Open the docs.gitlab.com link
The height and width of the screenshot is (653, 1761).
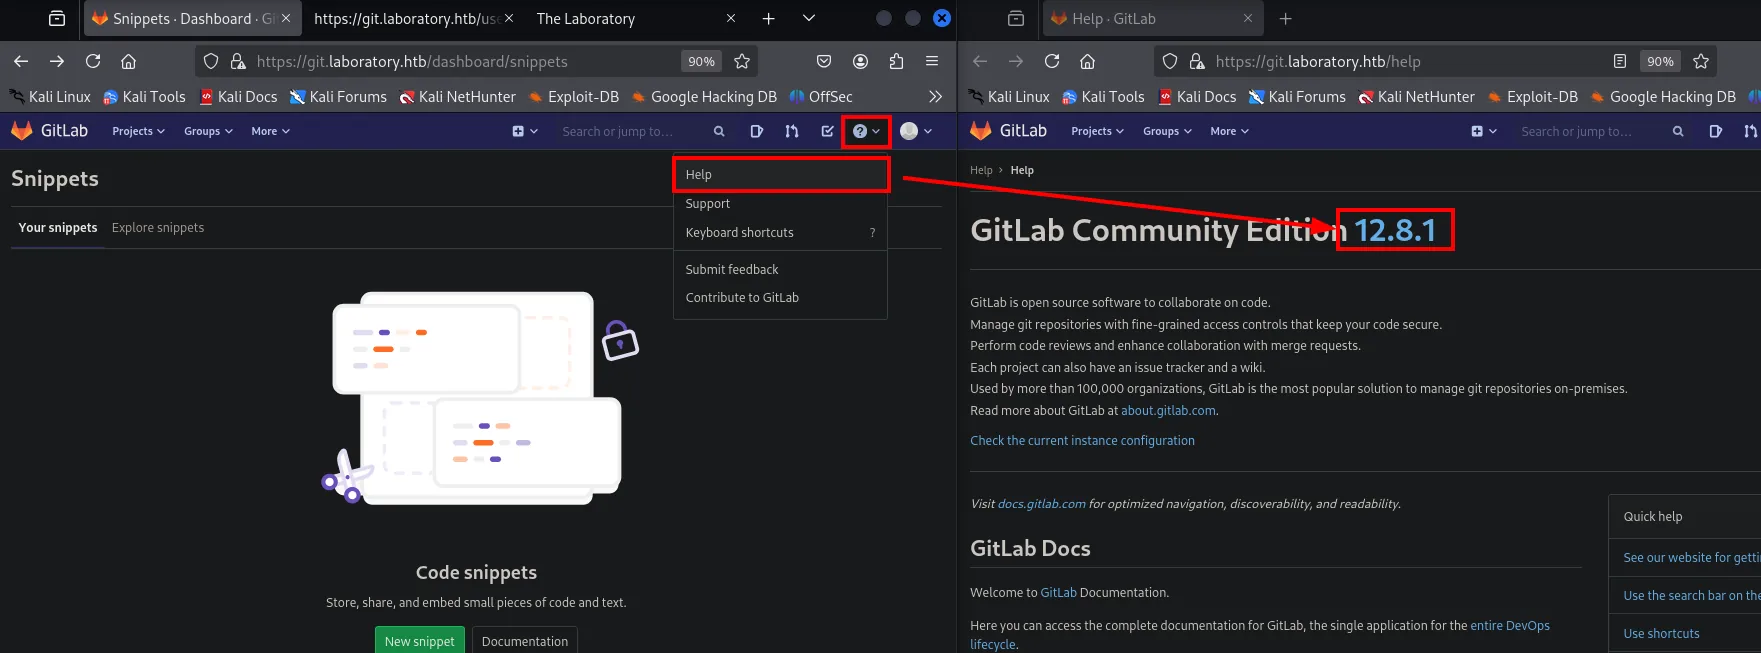1041,504
